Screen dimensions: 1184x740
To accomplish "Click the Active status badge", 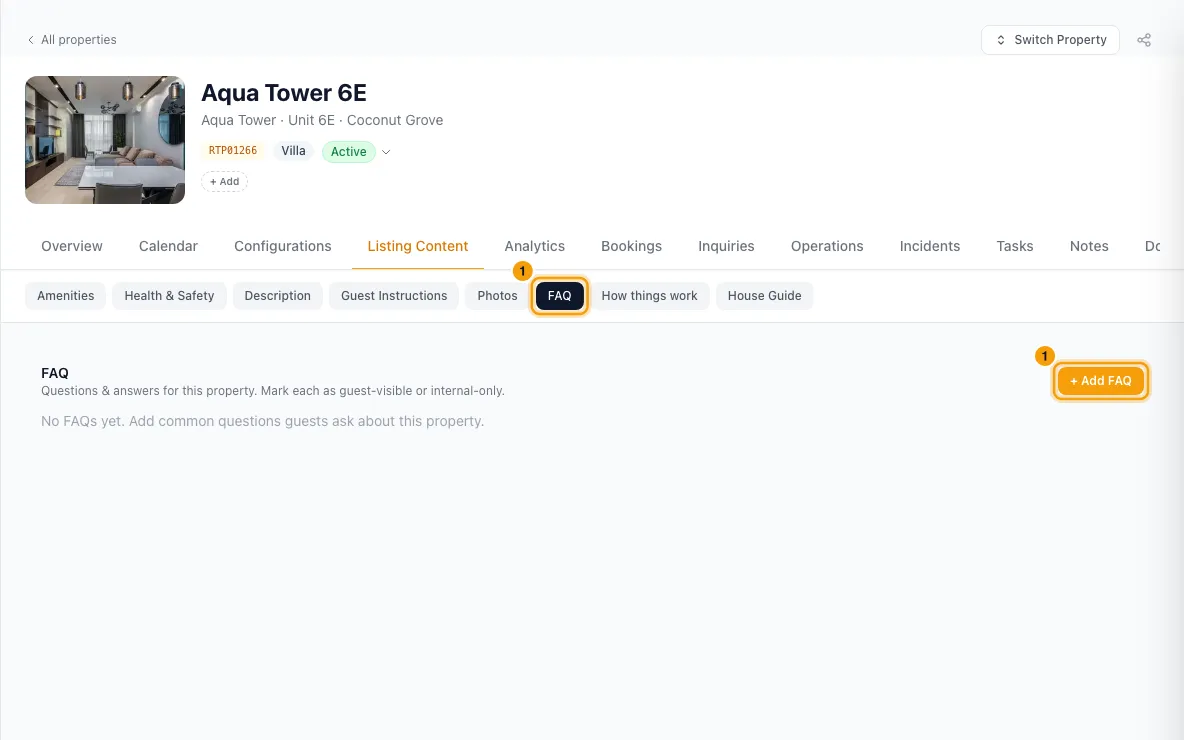I will point(349,152).
